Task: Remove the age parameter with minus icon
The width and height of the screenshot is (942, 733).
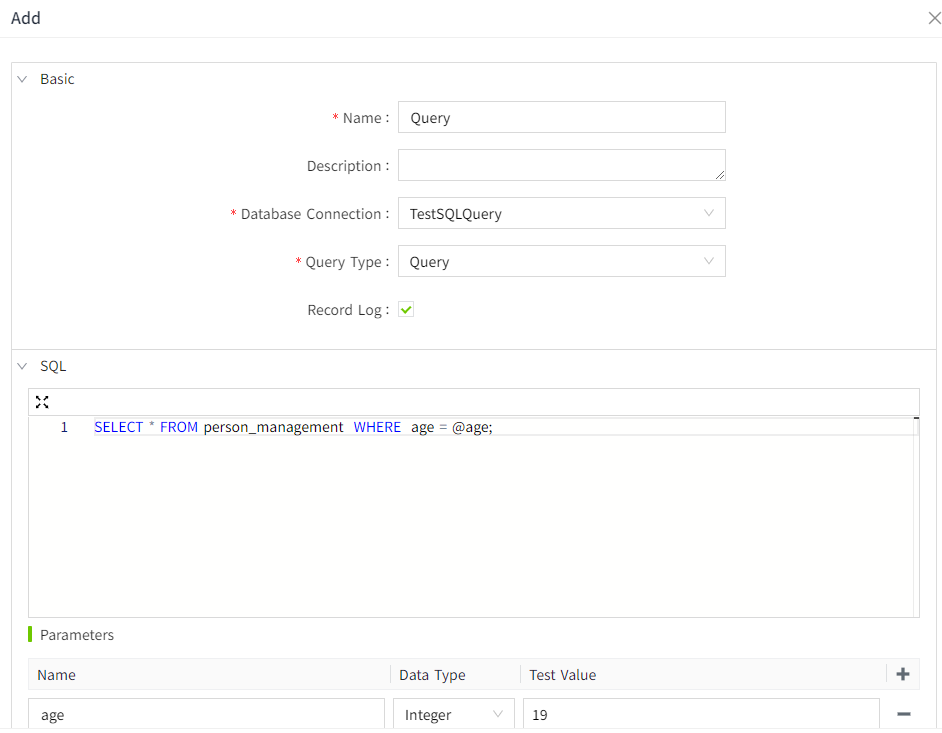Action: click(903, 714)
